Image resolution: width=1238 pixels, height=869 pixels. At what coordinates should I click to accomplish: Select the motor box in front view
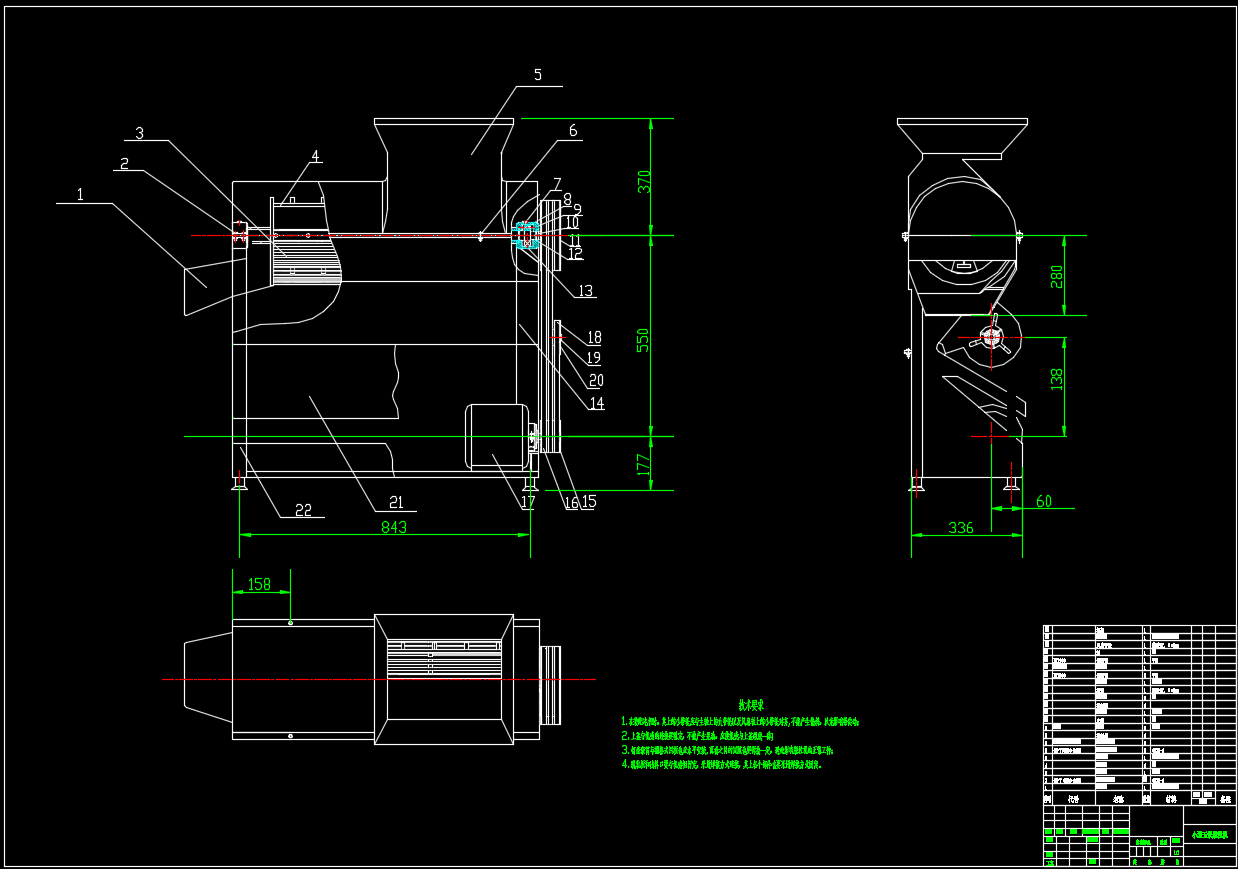click(497, 436)
